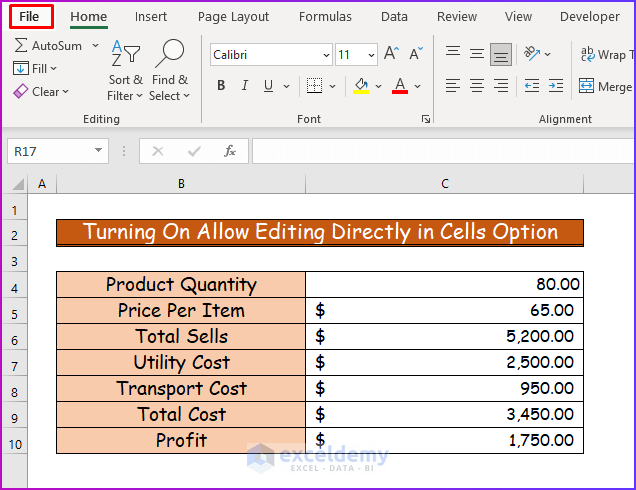
Task: Expand the AutoSum dropdown arrow
Action: coord(95,45)
